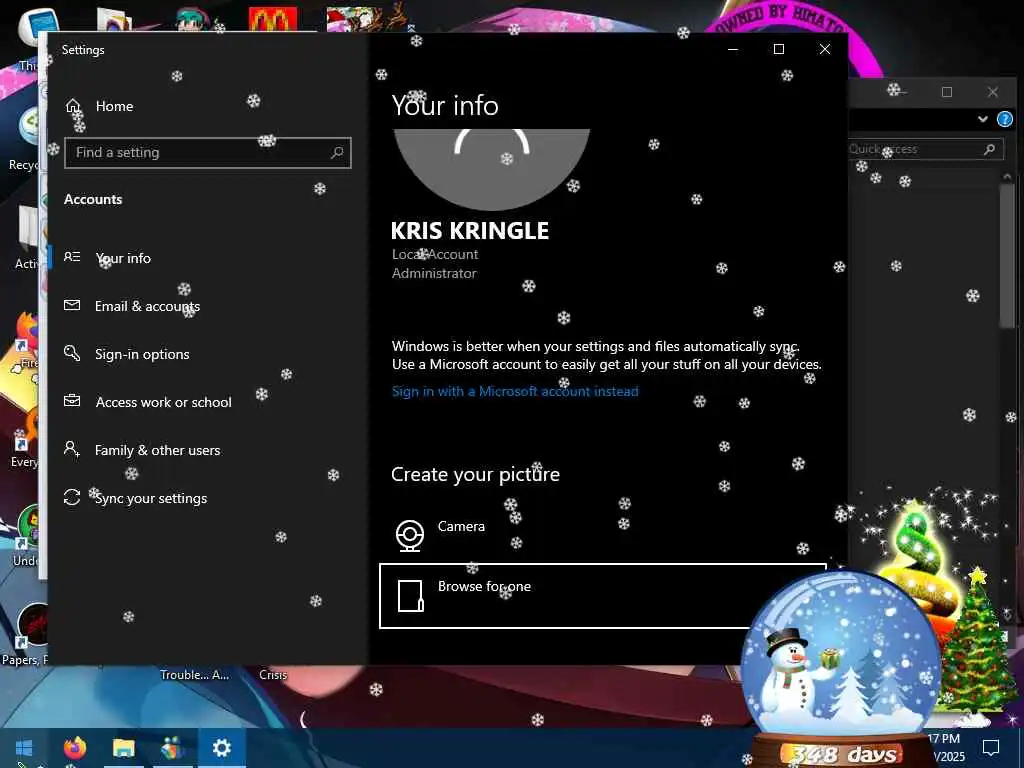Click the account profile picture placeholder

click(x=492, y=168)
